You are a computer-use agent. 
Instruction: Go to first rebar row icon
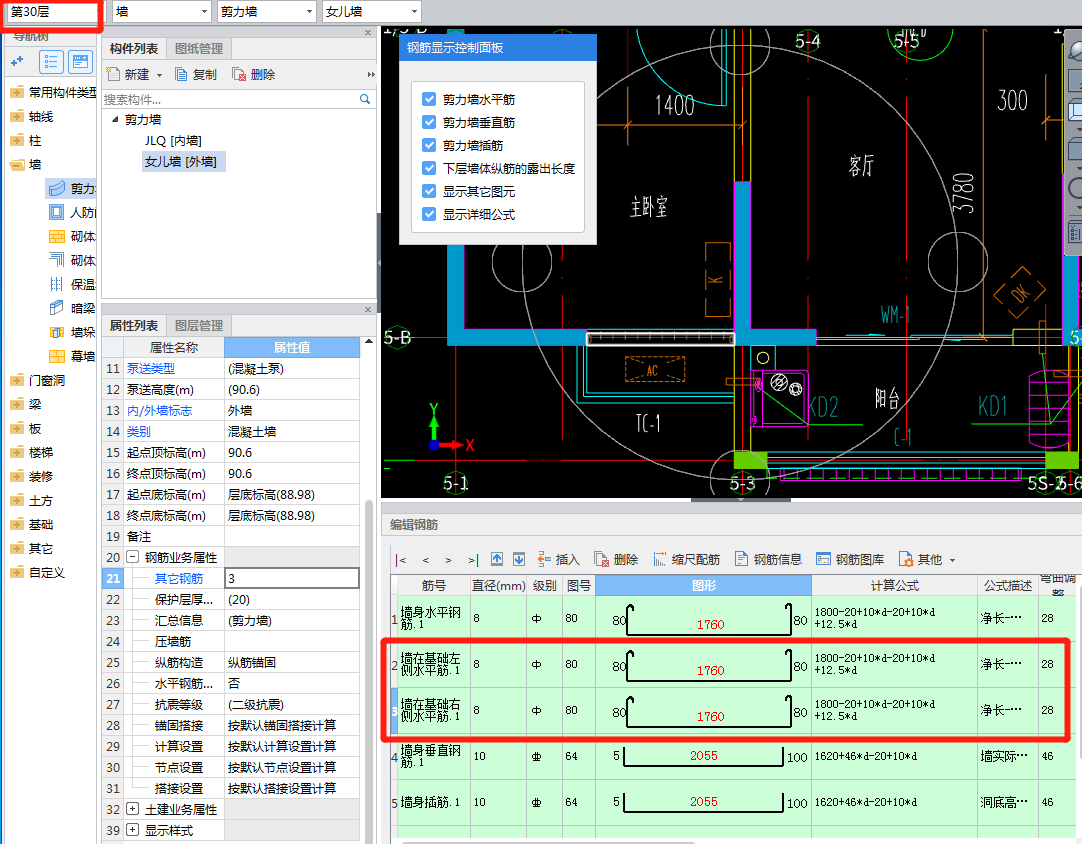click(x=401, y=560)
